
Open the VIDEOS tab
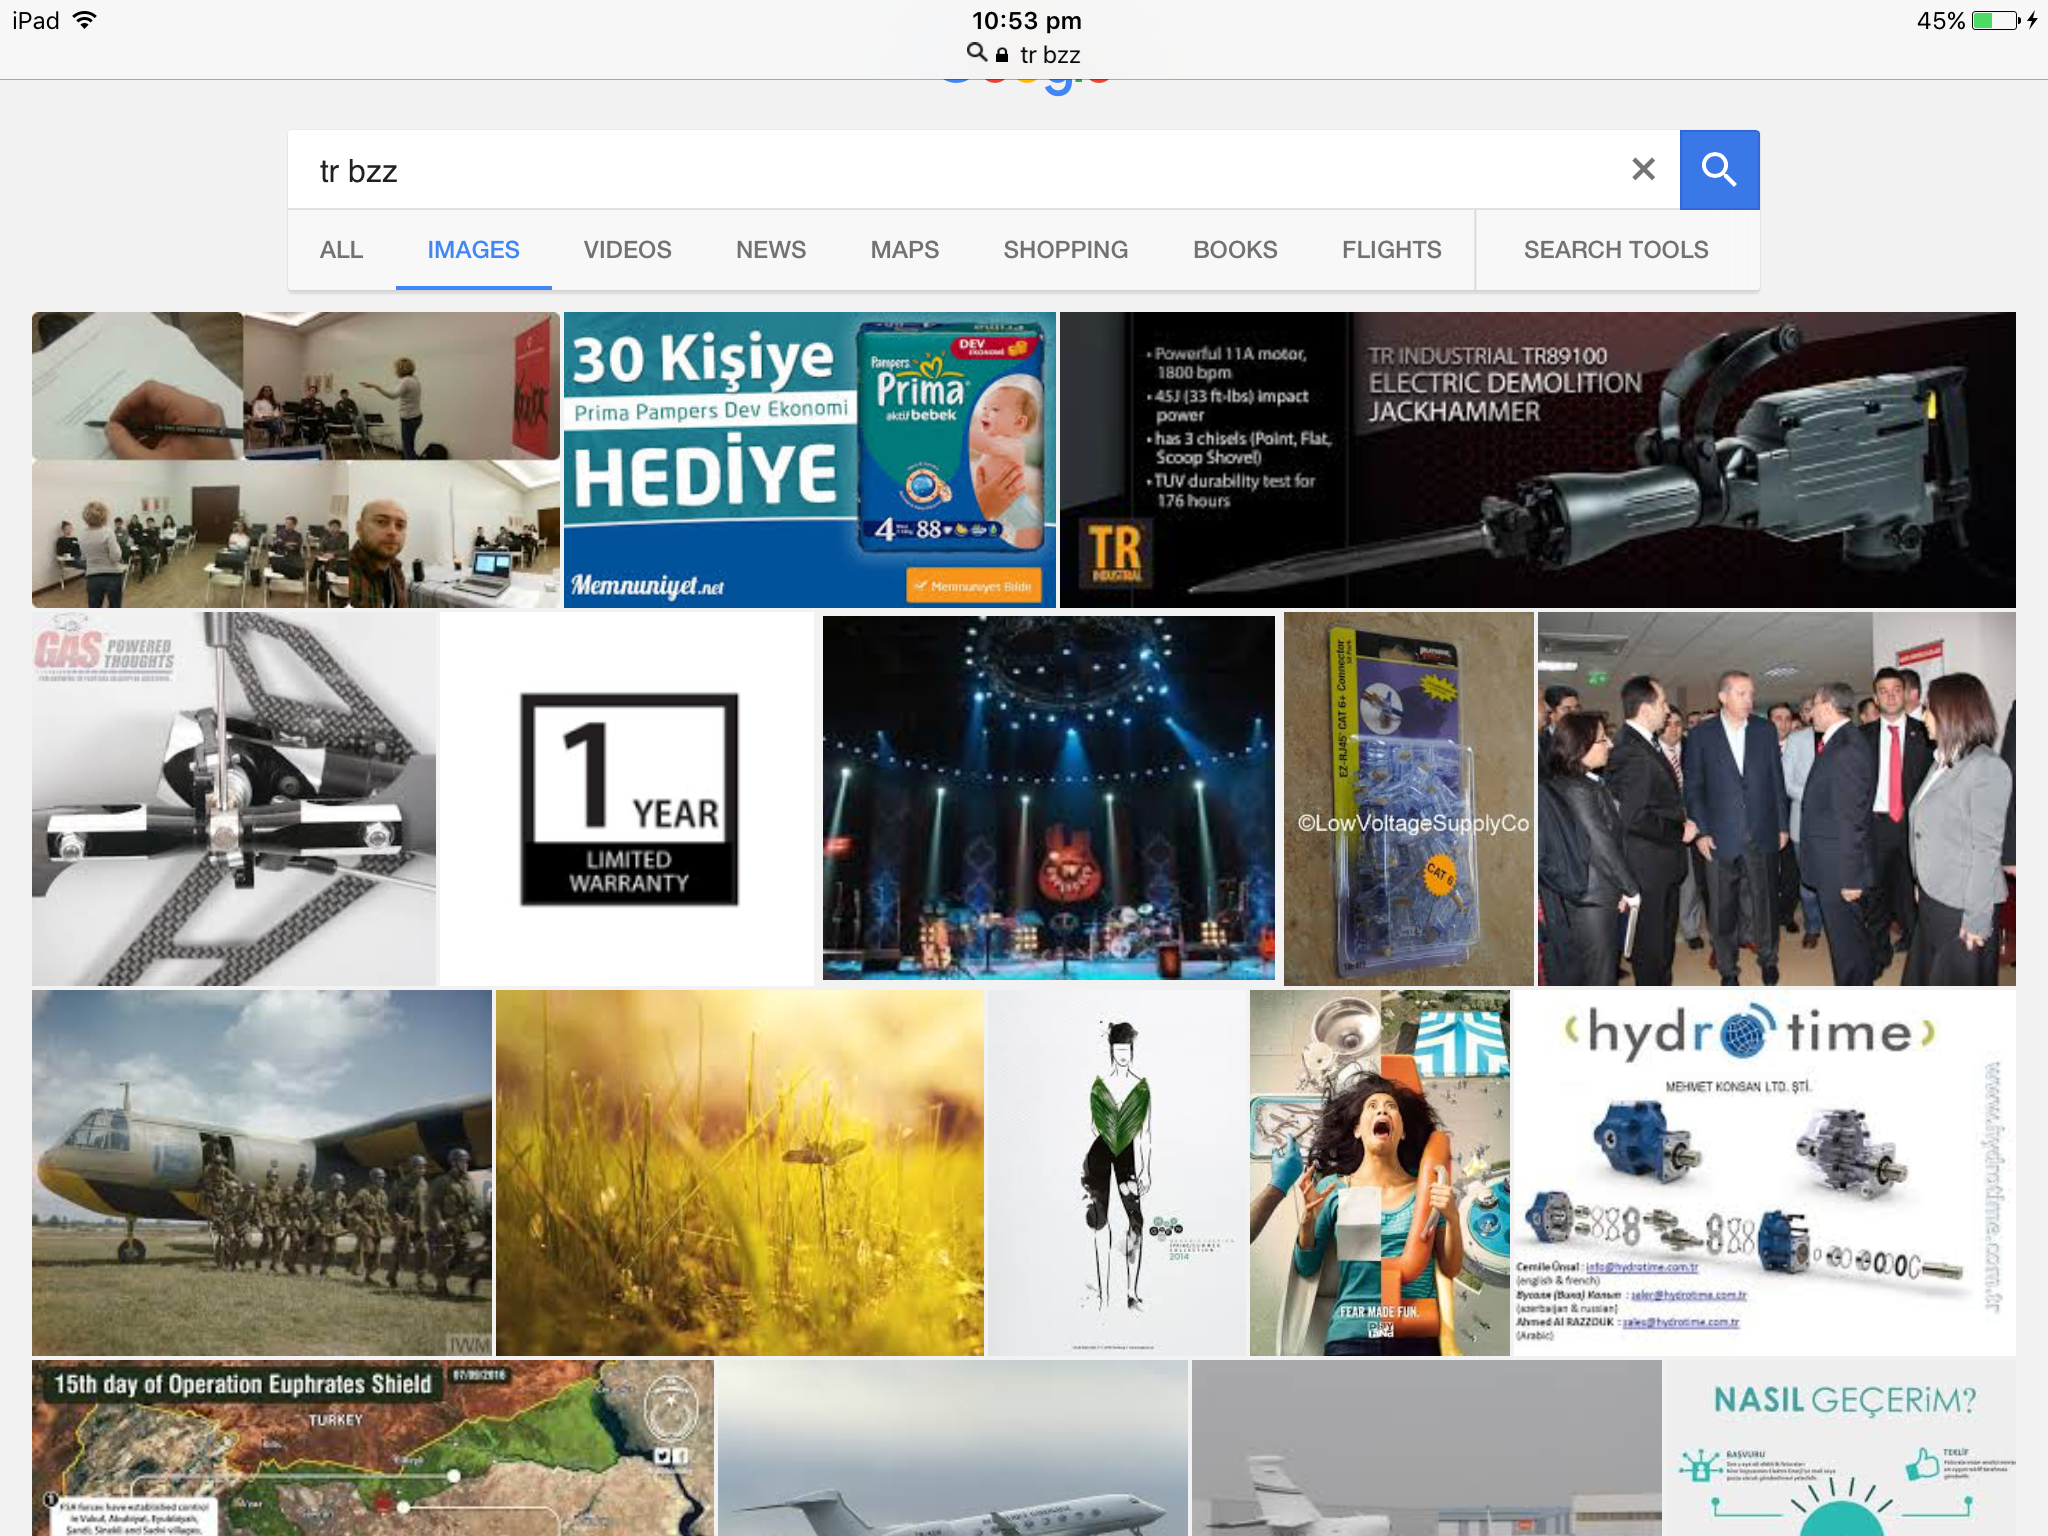coord(627,250)
